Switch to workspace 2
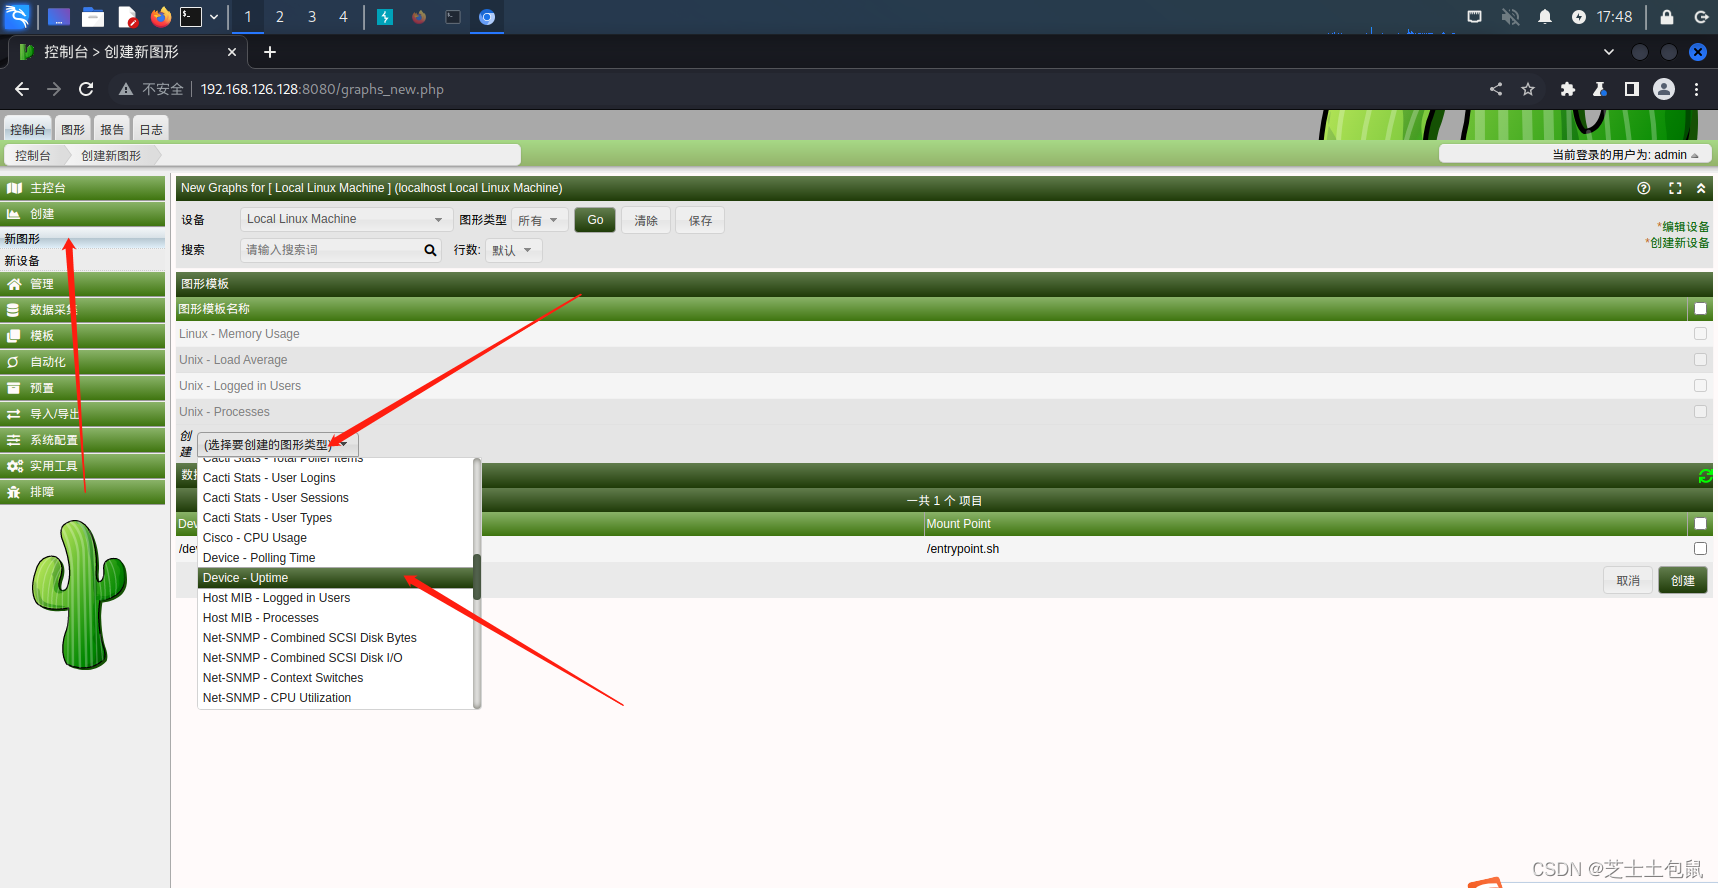Viewport: 1718px width, 888px height. pyautogui.click(x=280, y=17)
